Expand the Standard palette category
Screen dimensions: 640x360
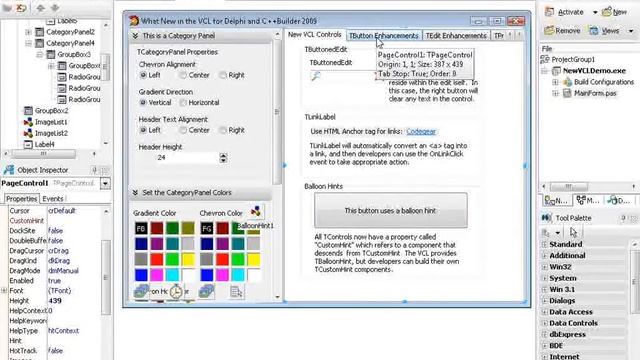pos(544,244)
